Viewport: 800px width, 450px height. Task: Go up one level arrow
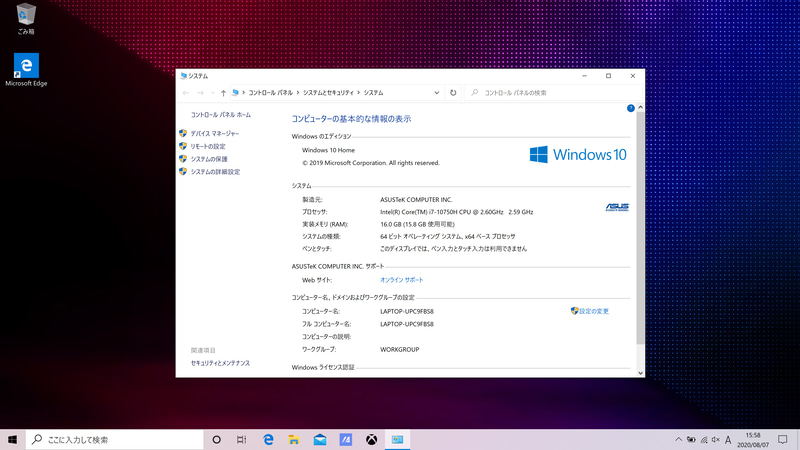223,93
